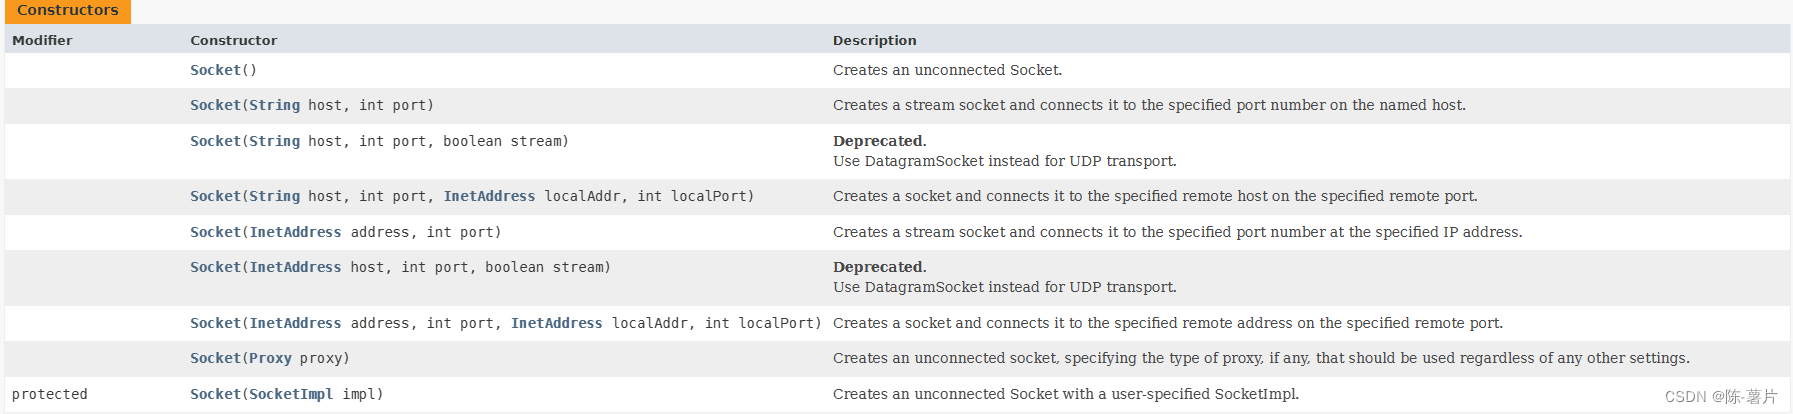Click the description 'Creates an unconnected Socket.'
The height and width of the screenshot is (414, 1793).
pyautogui.click(x=947, y=70)
